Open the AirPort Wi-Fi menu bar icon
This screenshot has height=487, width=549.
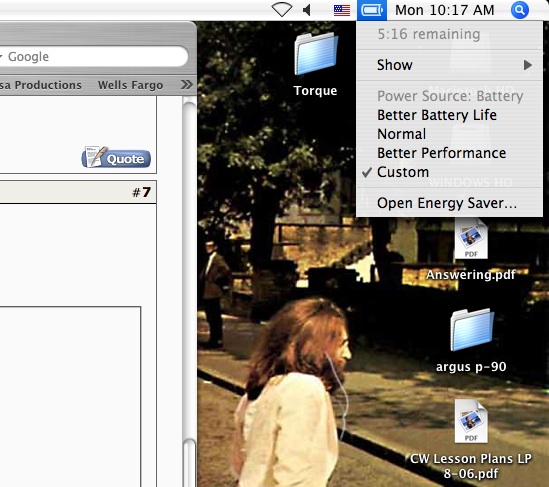pyautogui.click(x=282, y=9)
